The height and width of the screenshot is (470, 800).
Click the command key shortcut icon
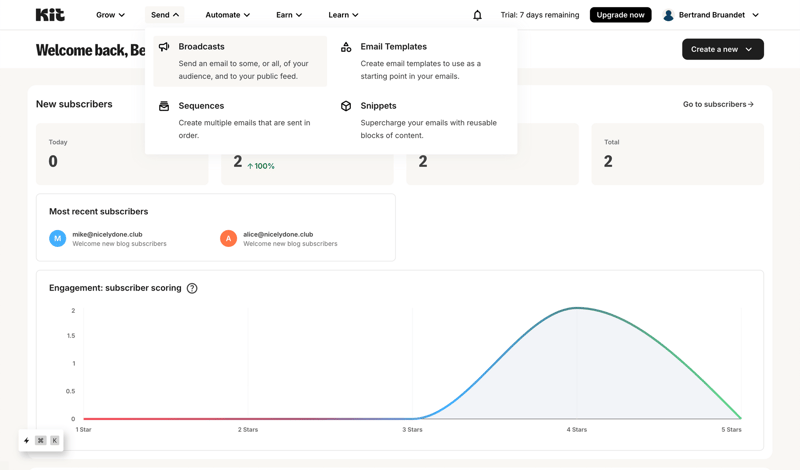(x=41, y=440)
